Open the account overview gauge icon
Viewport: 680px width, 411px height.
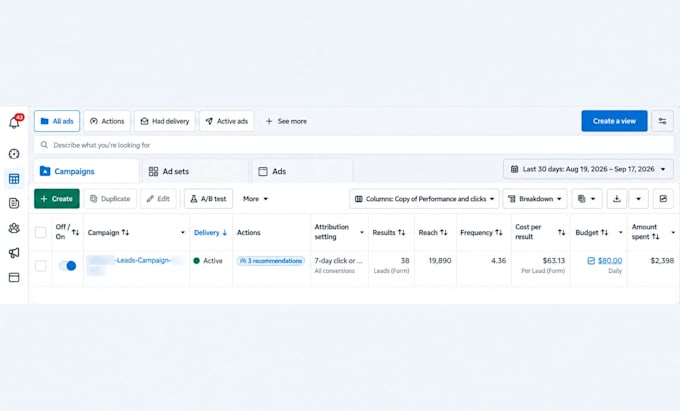point(14,154)
